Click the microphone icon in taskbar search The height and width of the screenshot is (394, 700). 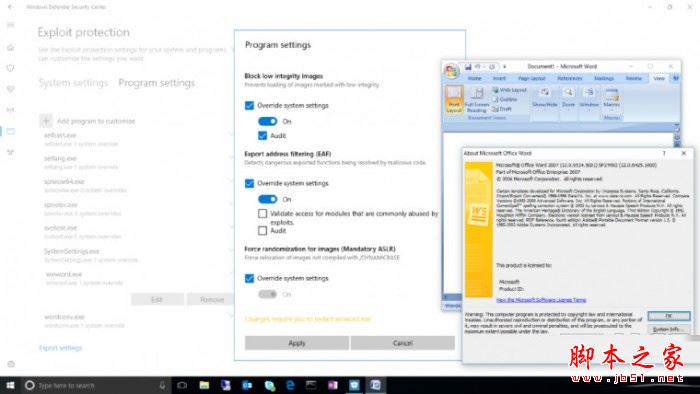point(162,385)
